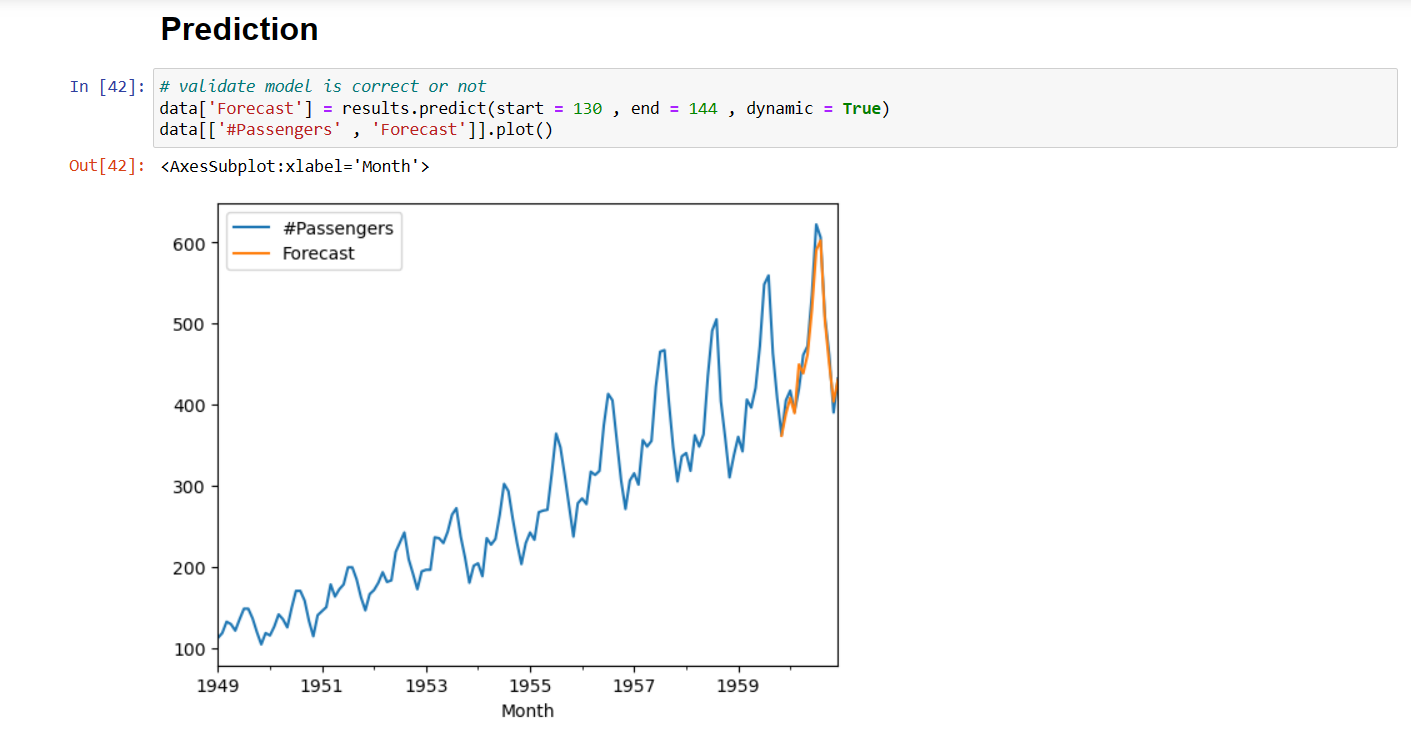Click the '# validate model is correct or not' comment
This screenshot has width=1411, height=749.
[323, 86]
